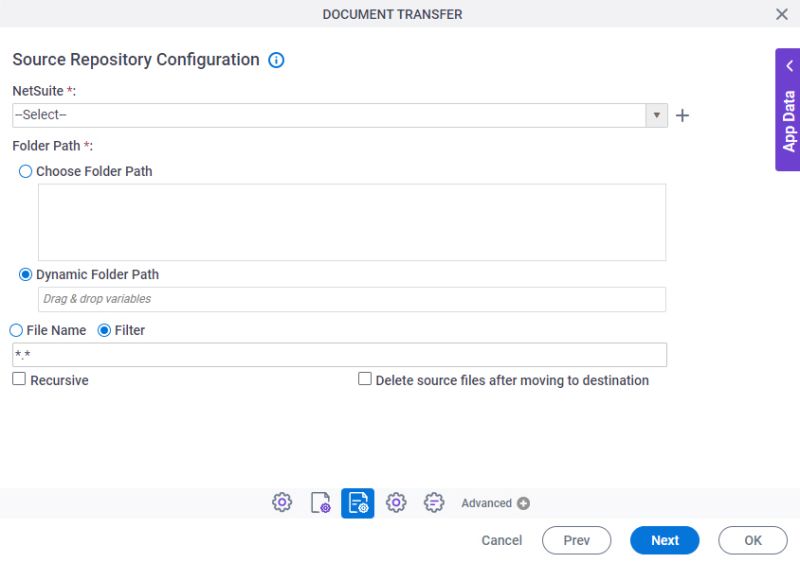800x563 pixels.
Task: Add a new NetSuite access token with plus icon
Action: (x=682, y=115)
